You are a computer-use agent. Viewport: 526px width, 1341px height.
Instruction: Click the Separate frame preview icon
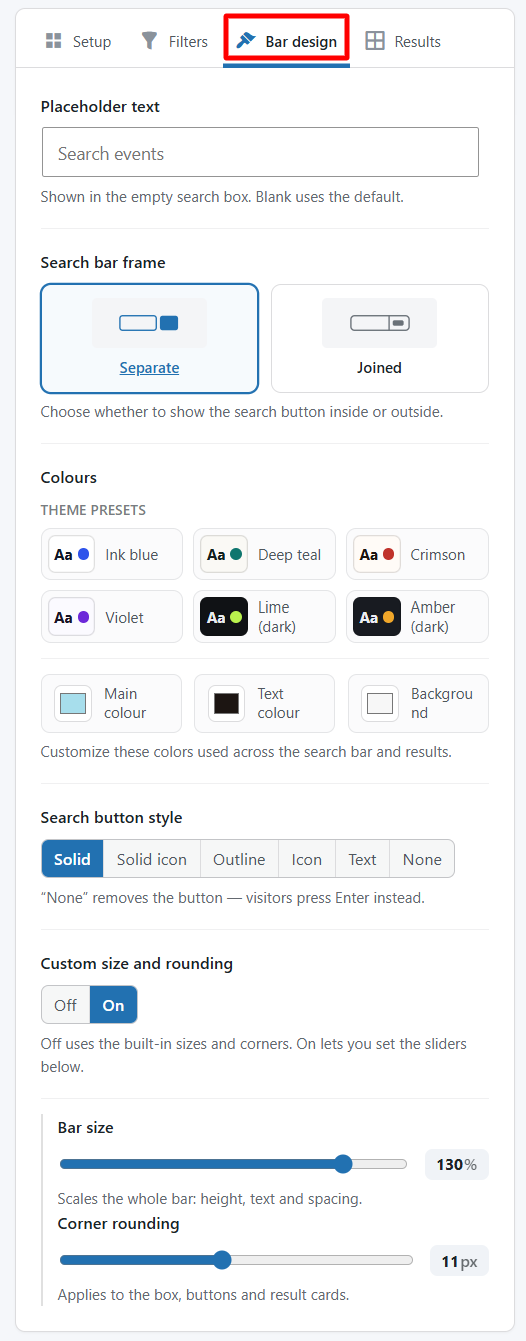point(149,323)
